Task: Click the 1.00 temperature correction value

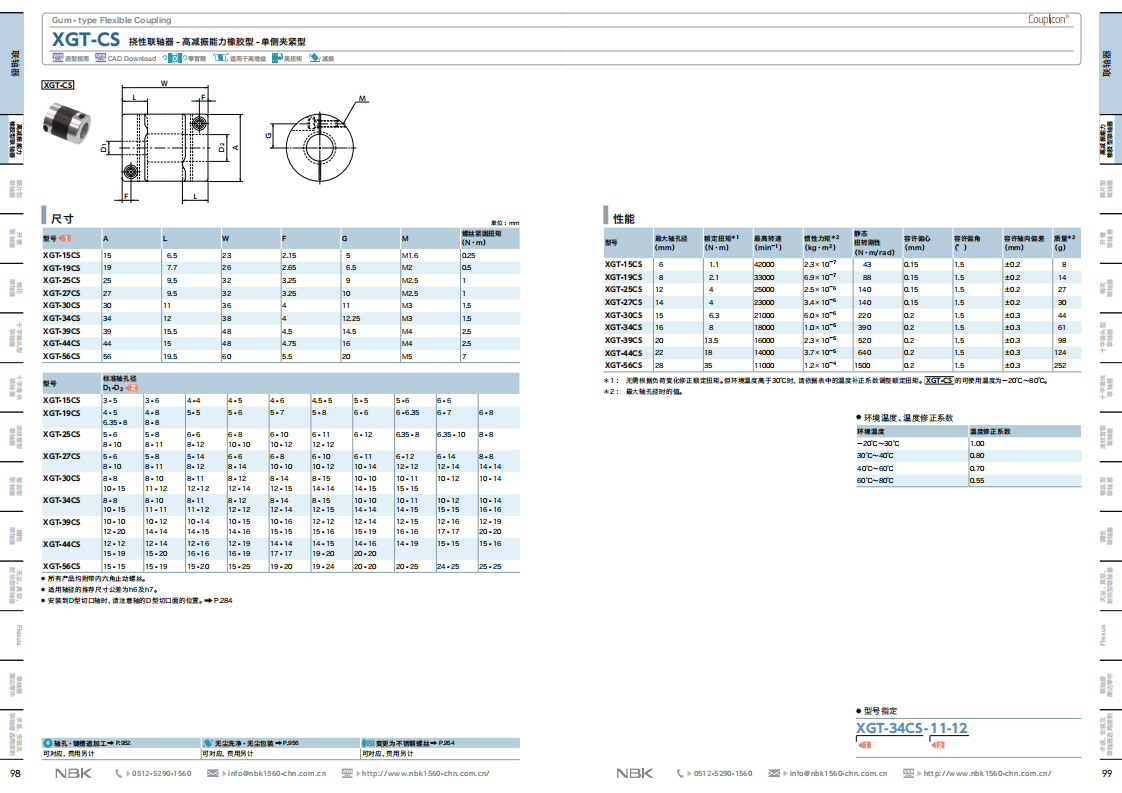Action: tap(977, 444)
